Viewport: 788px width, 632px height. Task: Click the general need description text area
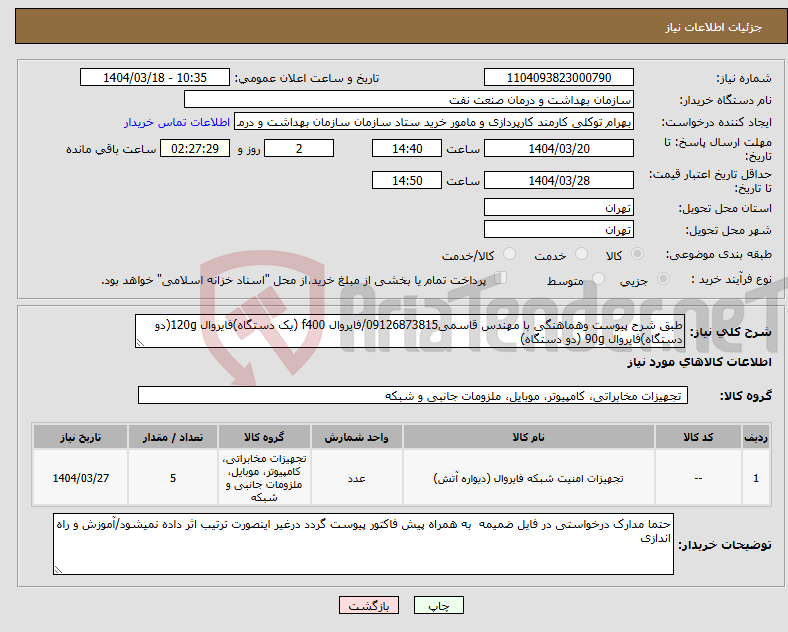point(410,331)
